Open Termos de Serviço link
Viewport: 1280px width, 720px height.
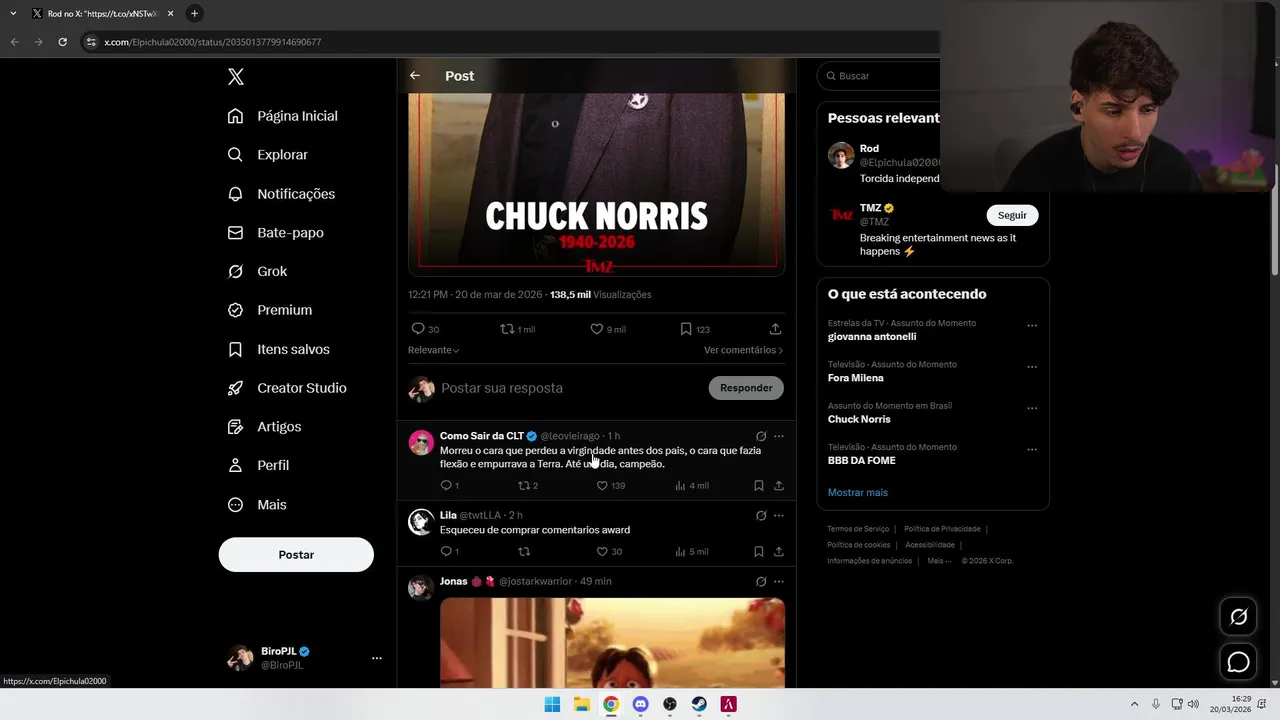(x=858, y=529)
